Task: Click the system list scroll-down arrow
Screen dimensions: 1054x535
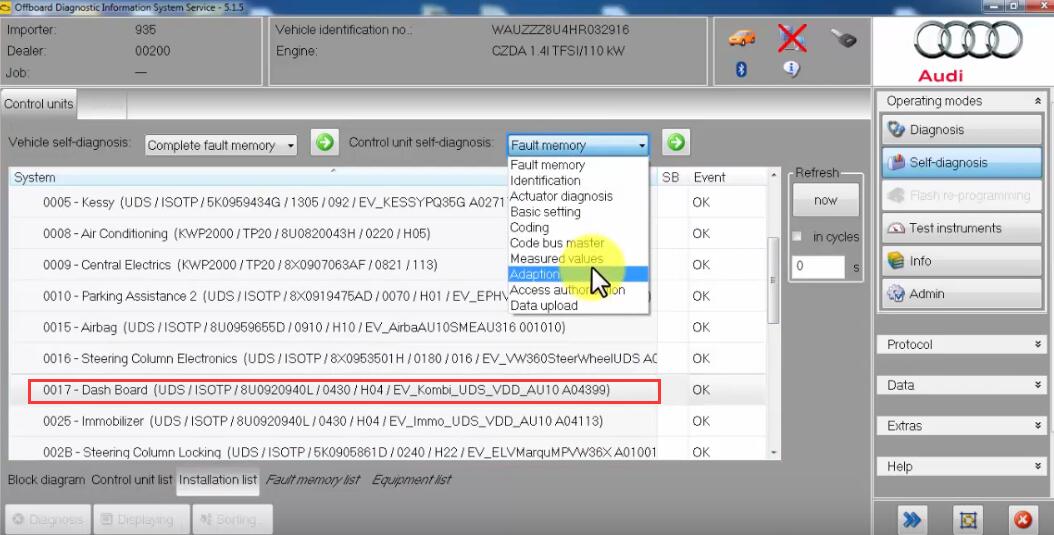Action: click(x=774, y=452)
